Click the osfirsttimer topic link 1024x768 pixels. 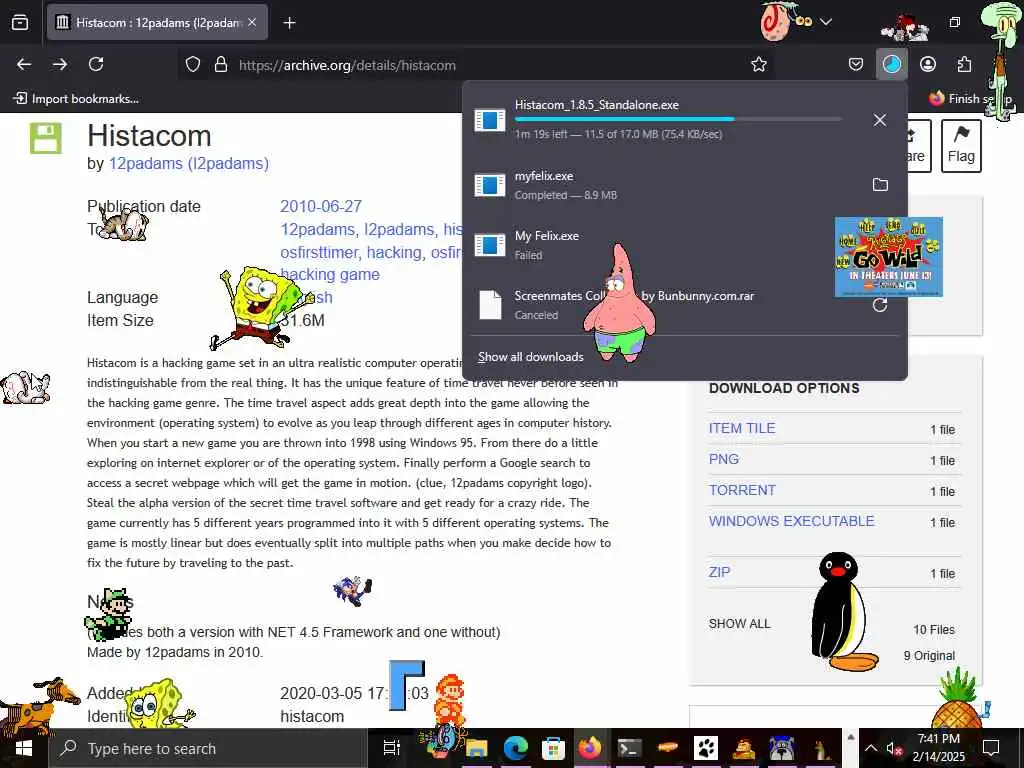319,252
